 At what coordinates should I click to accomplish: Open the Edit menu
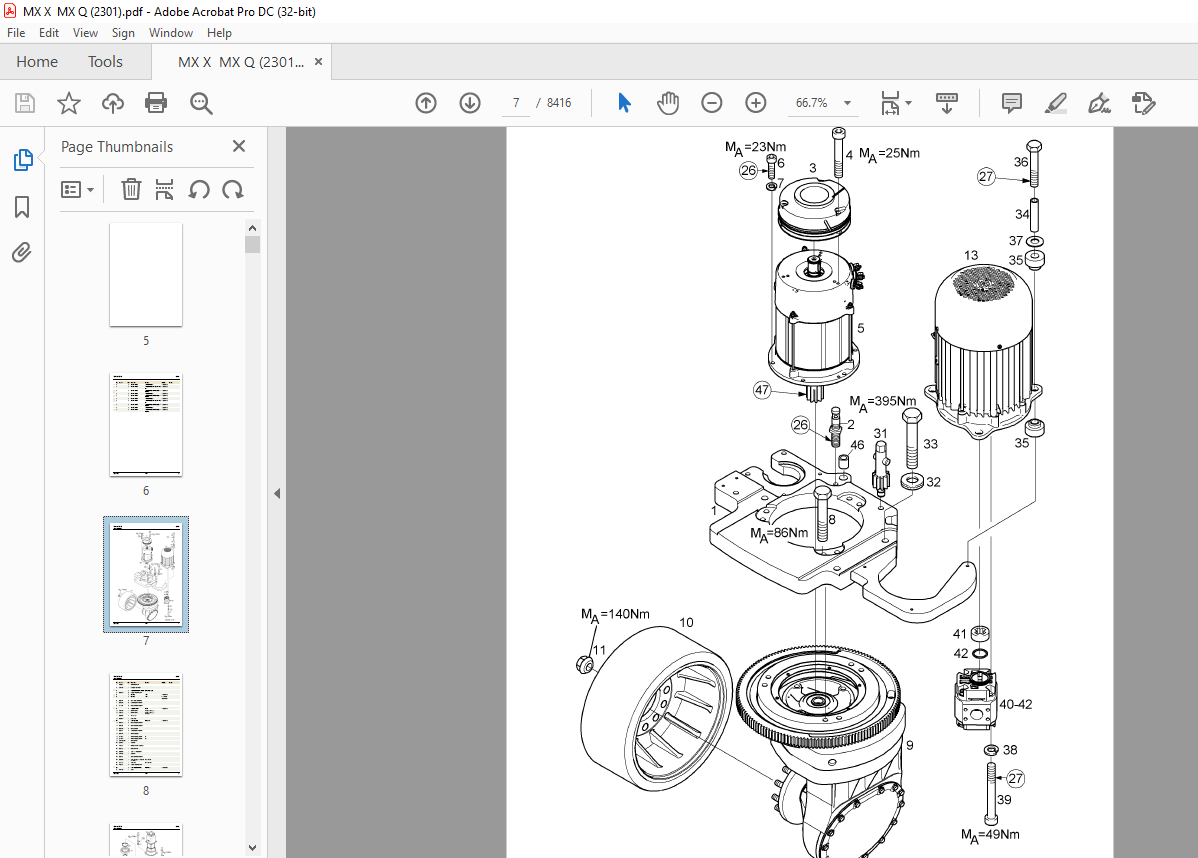click(x=49, y=33)
